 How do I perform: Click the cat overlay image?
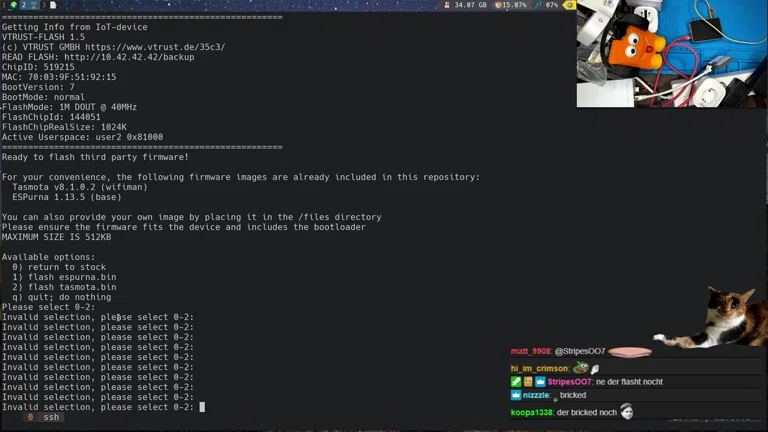pyautogui.click(x=713, y=318)
